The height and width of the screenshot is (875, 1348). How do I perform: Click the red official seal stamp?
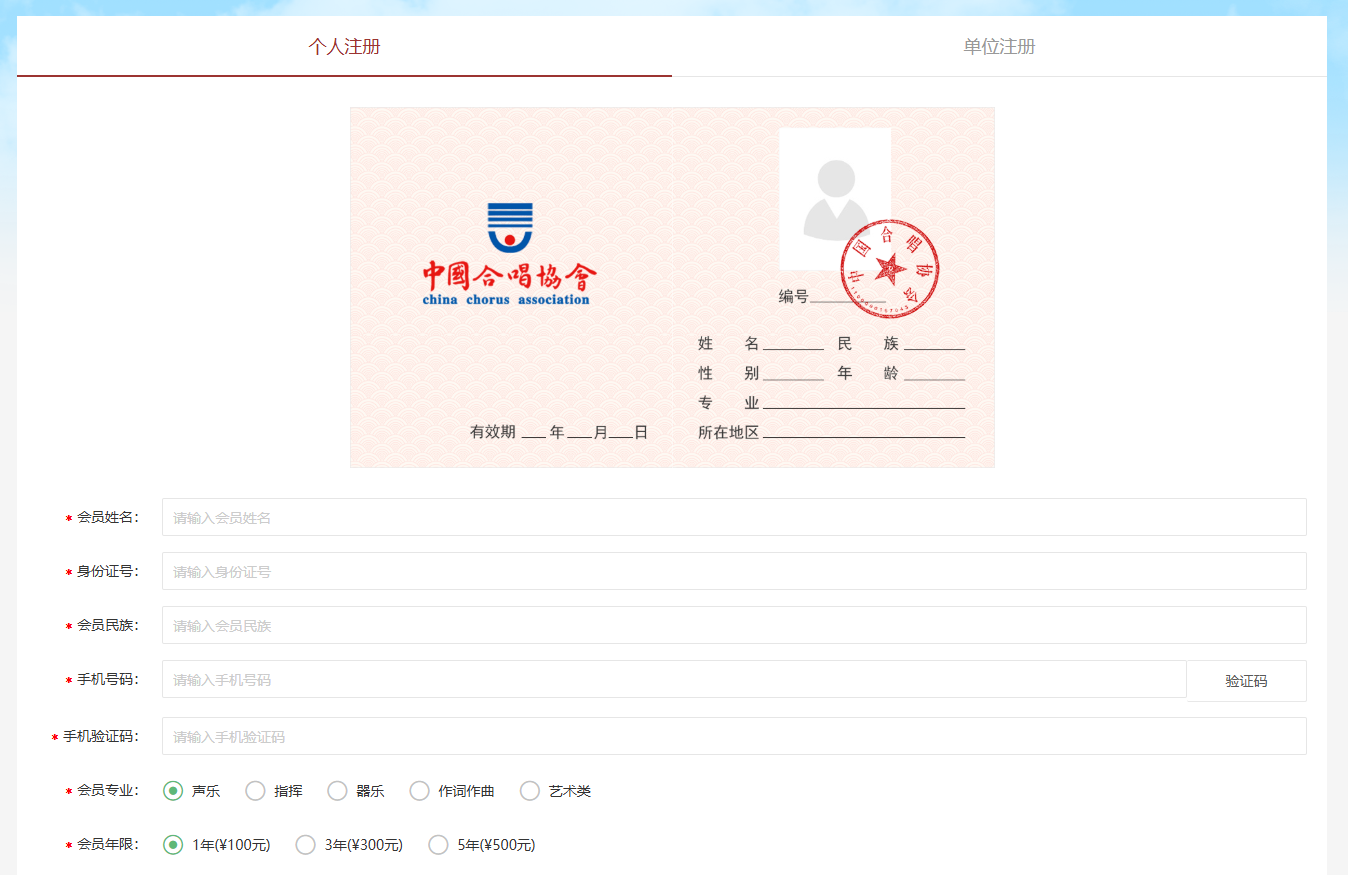889,269
